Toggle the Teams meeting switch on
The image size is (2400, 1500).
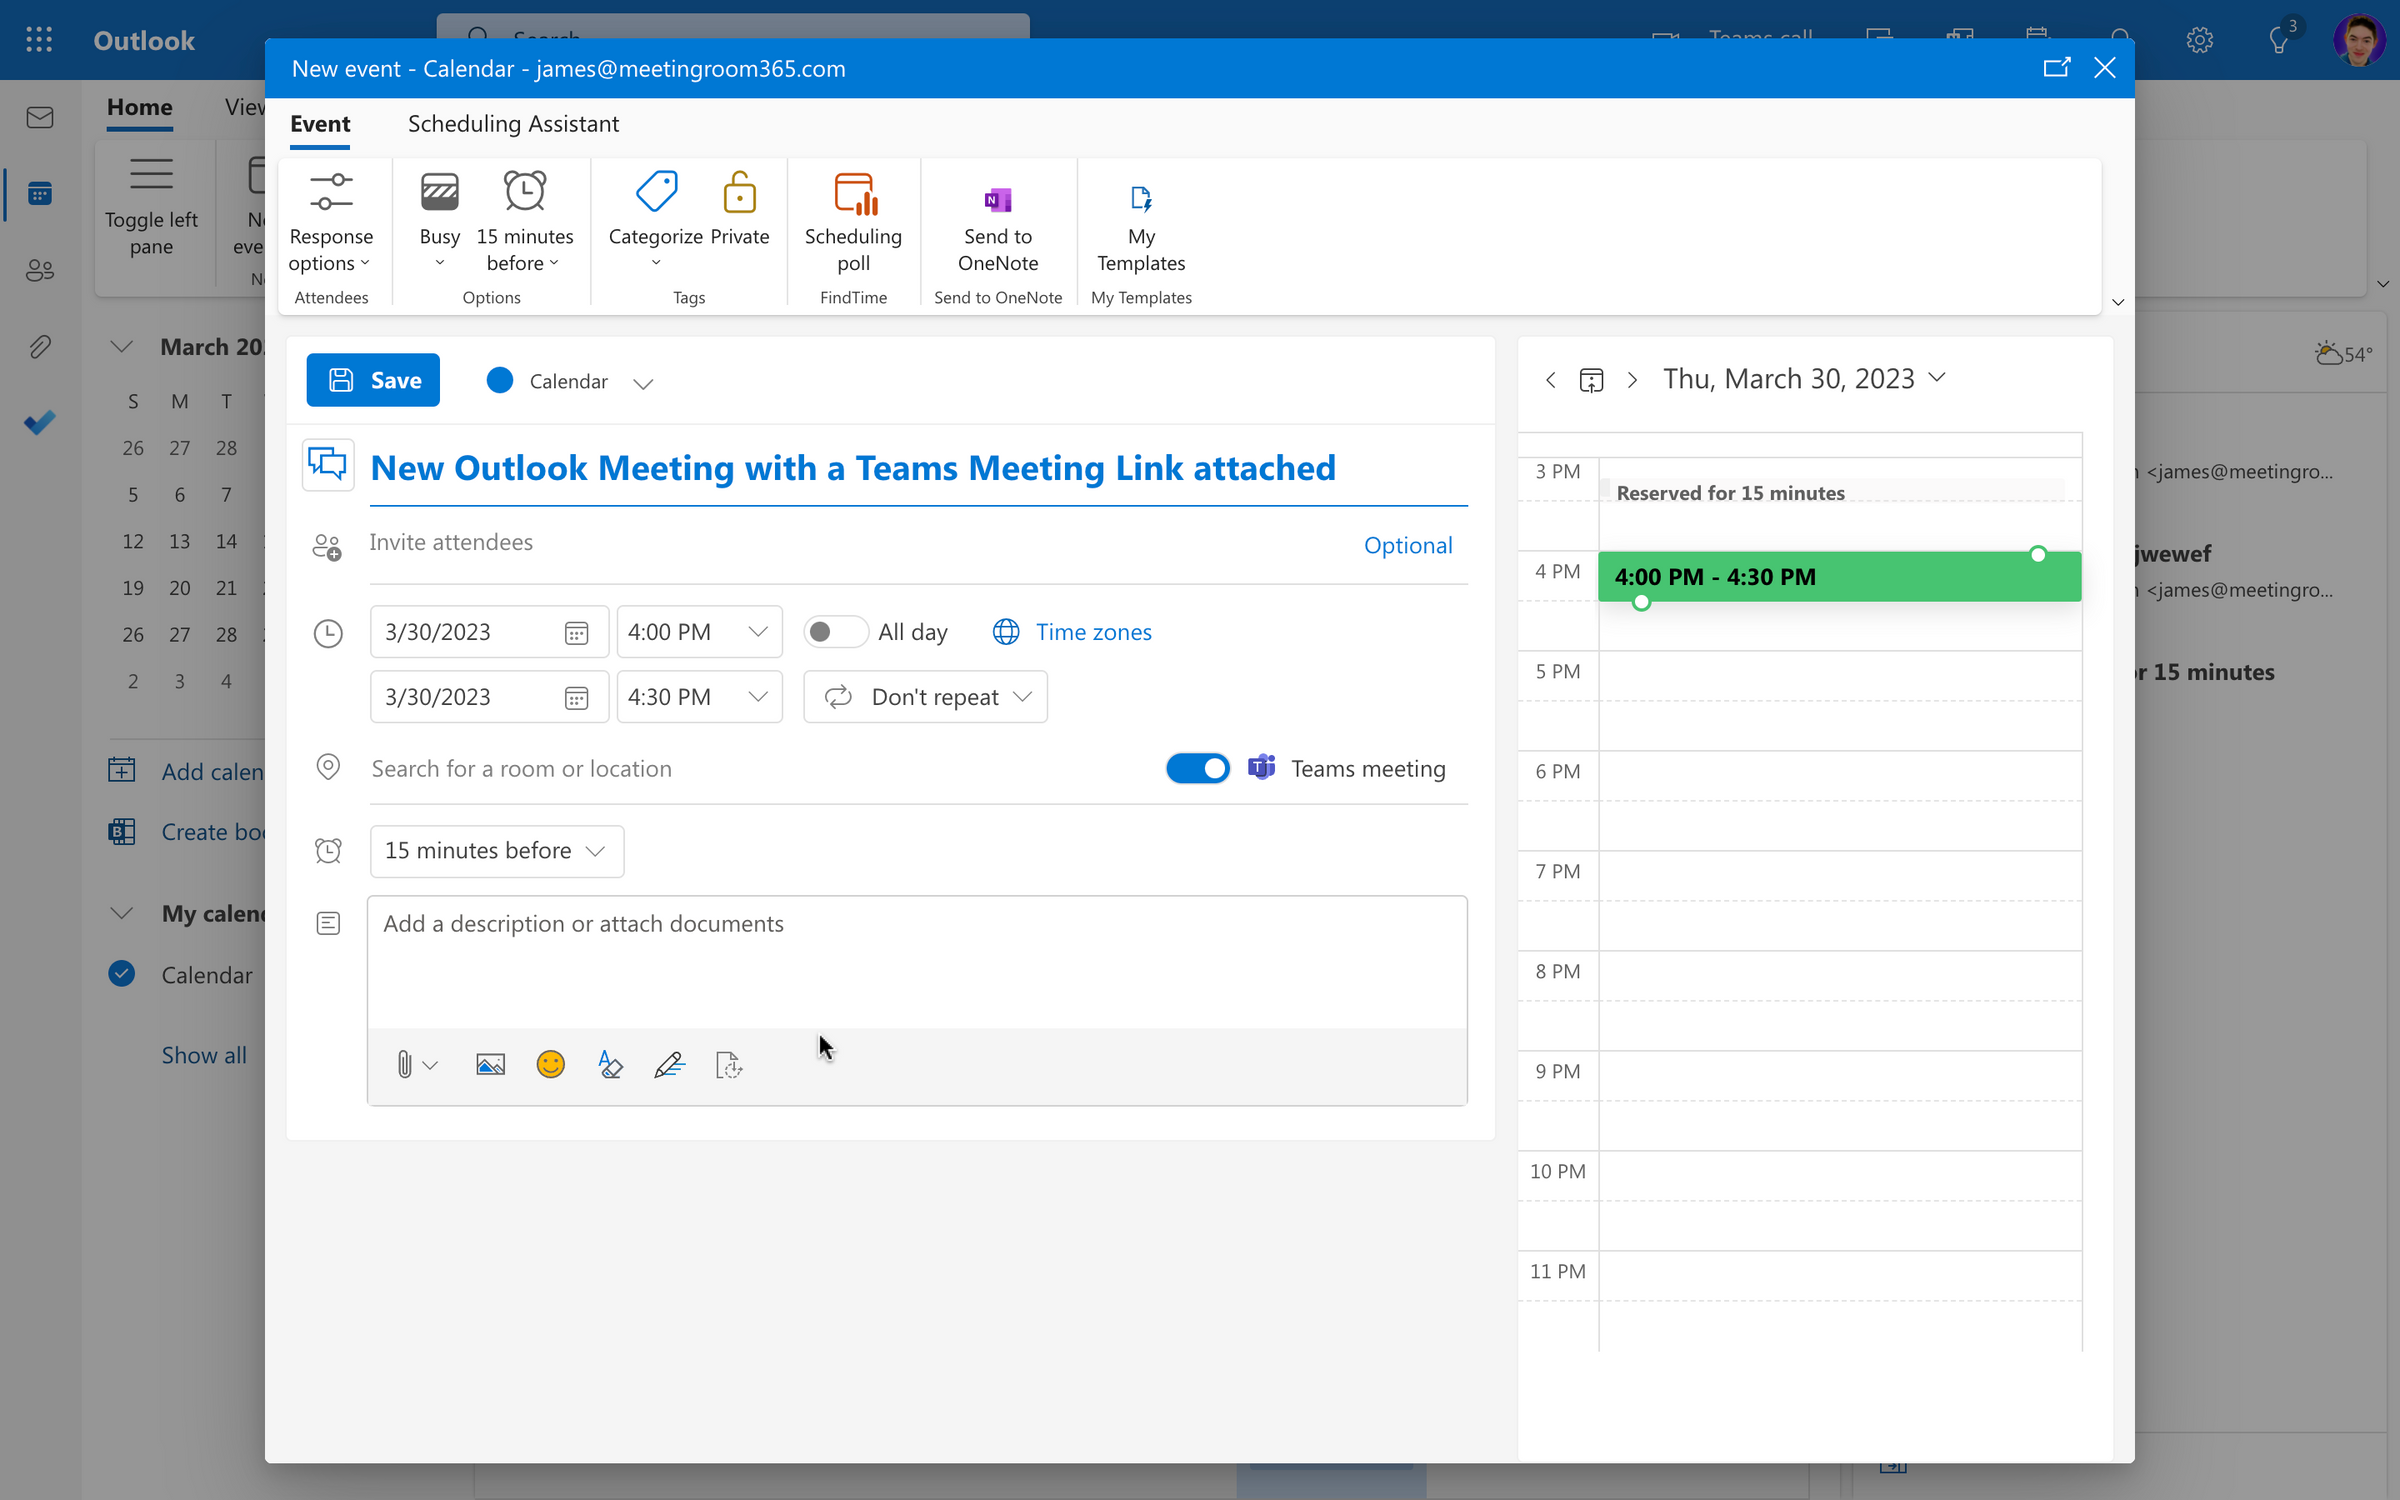tap(1197, 767)
